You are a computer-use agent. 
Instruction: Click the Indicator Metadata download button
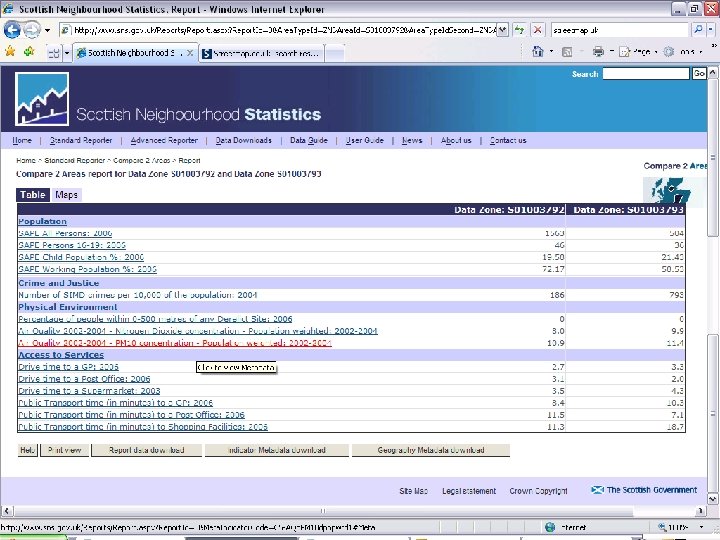tap(277, 450)
